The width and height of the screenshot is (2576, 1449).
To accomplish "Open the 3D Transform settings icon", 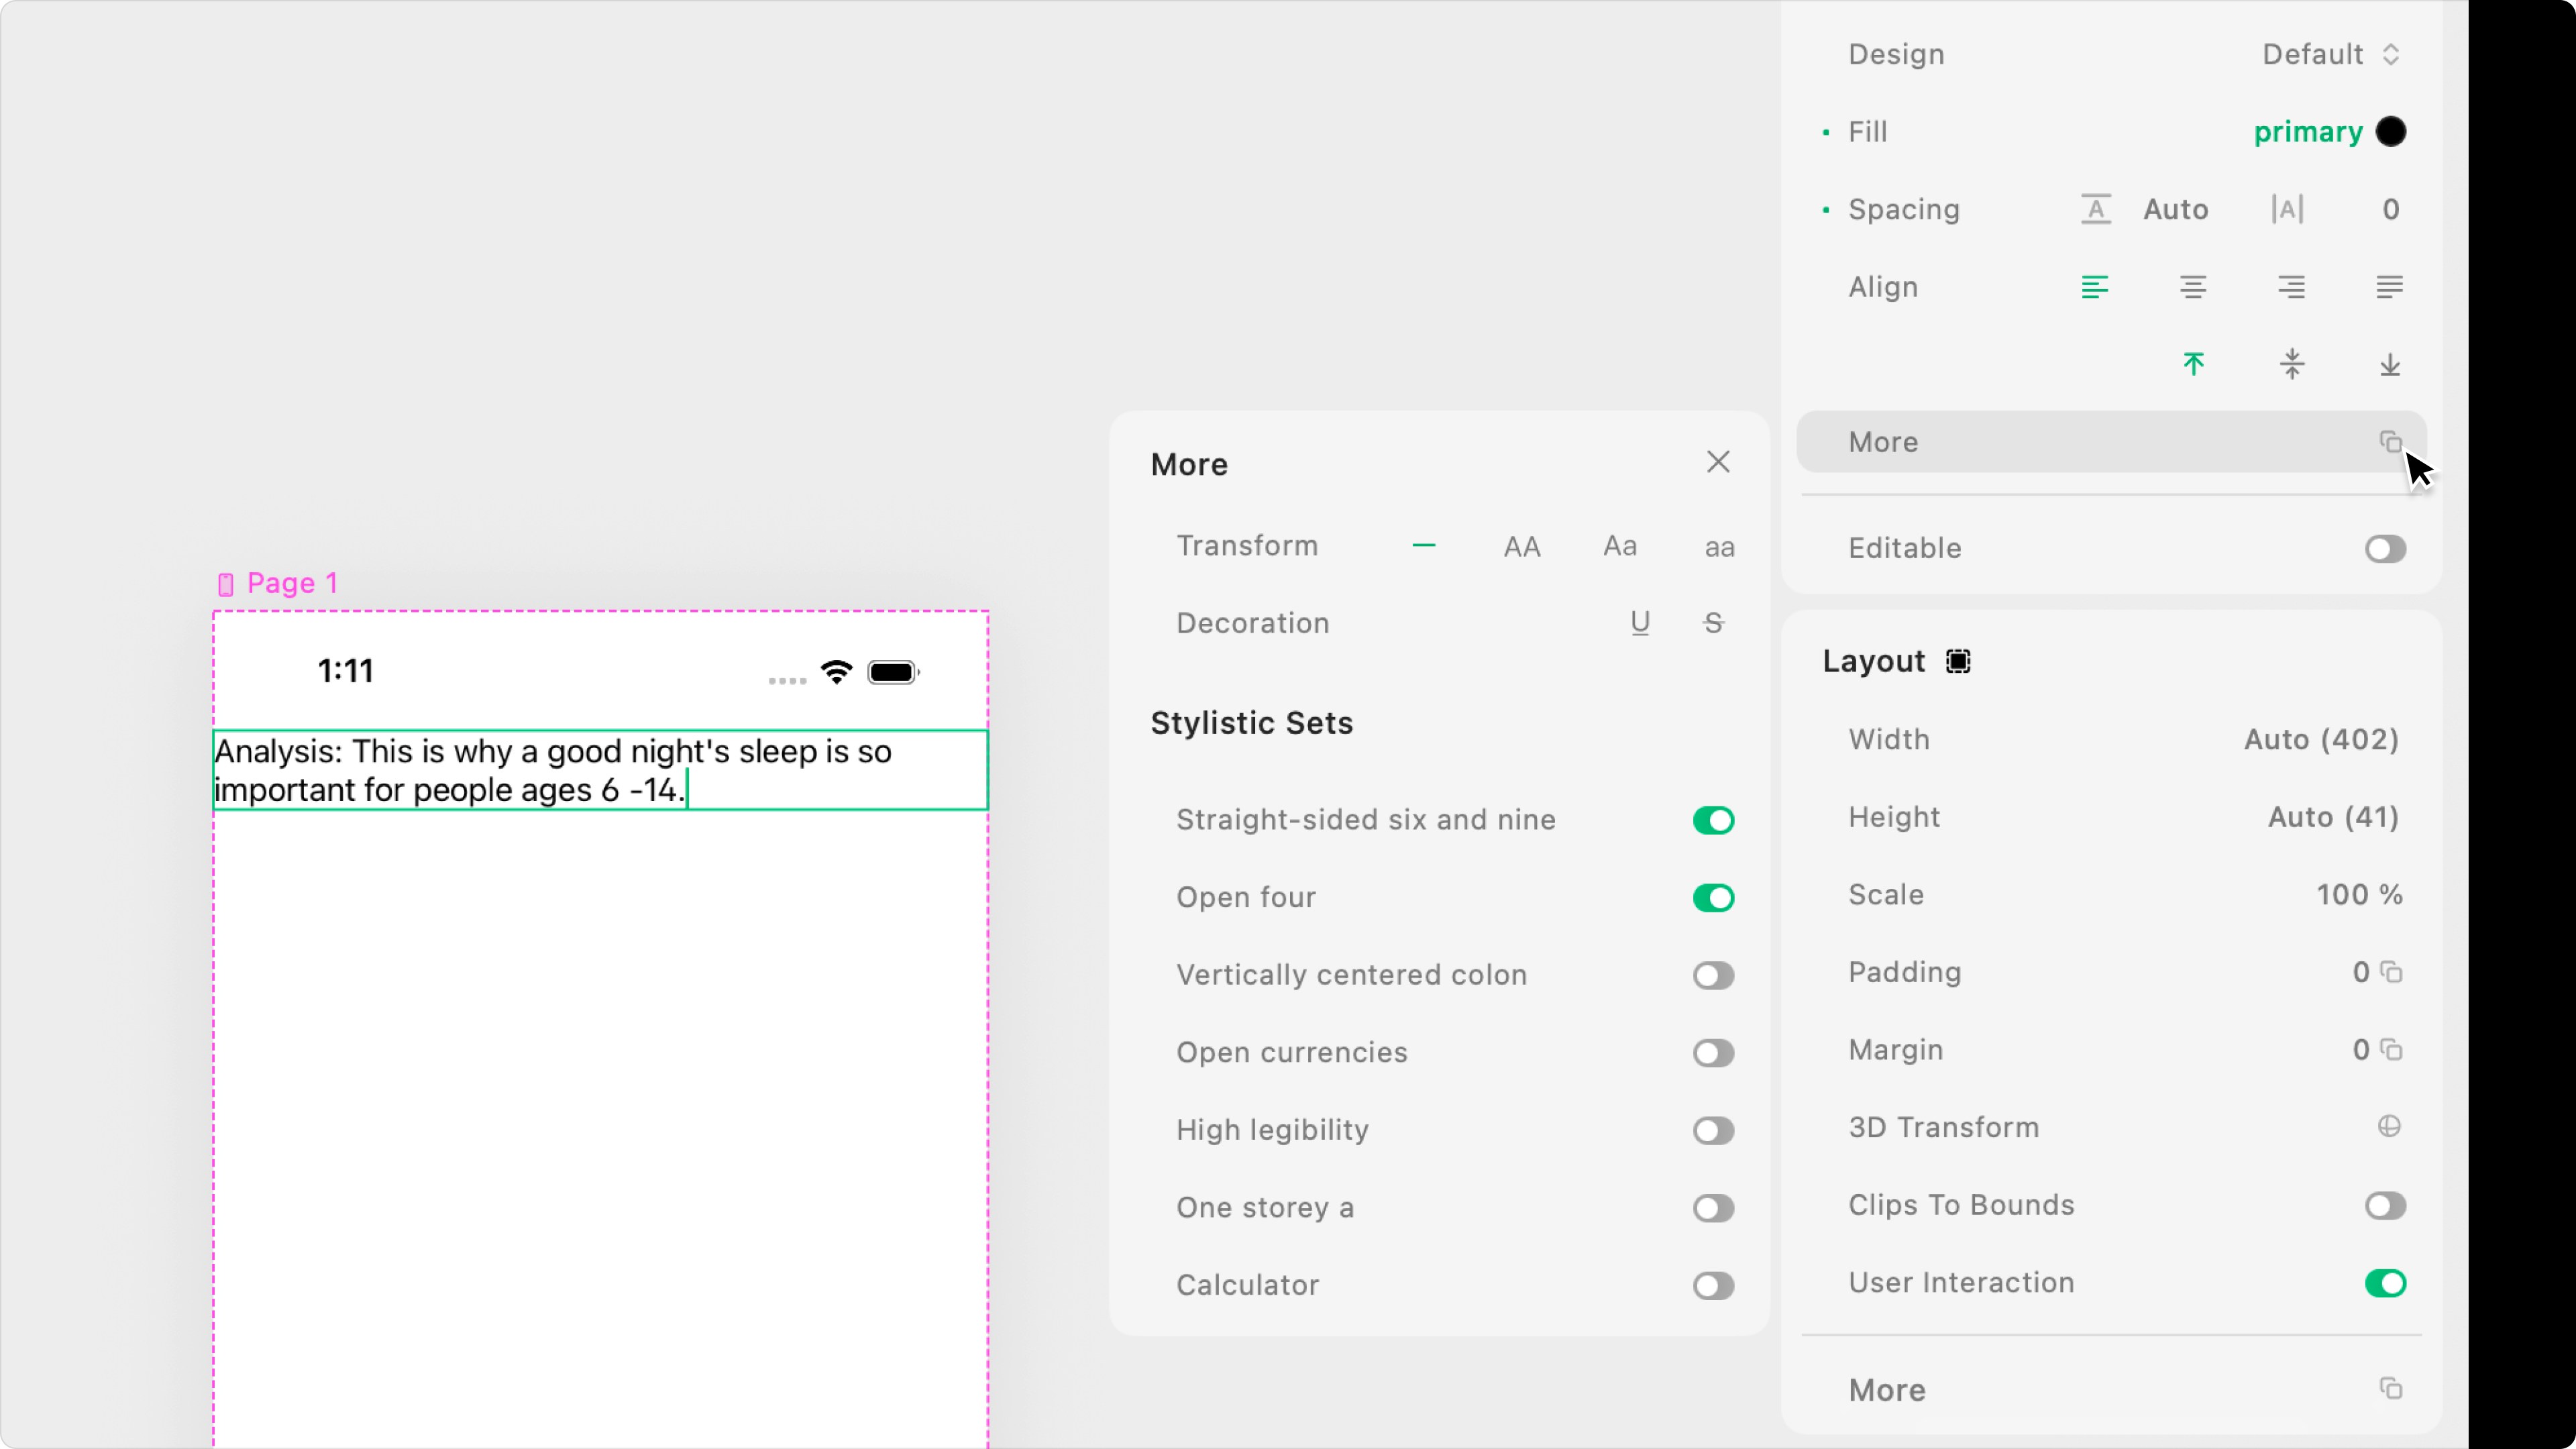I will pos(2389,1127).
